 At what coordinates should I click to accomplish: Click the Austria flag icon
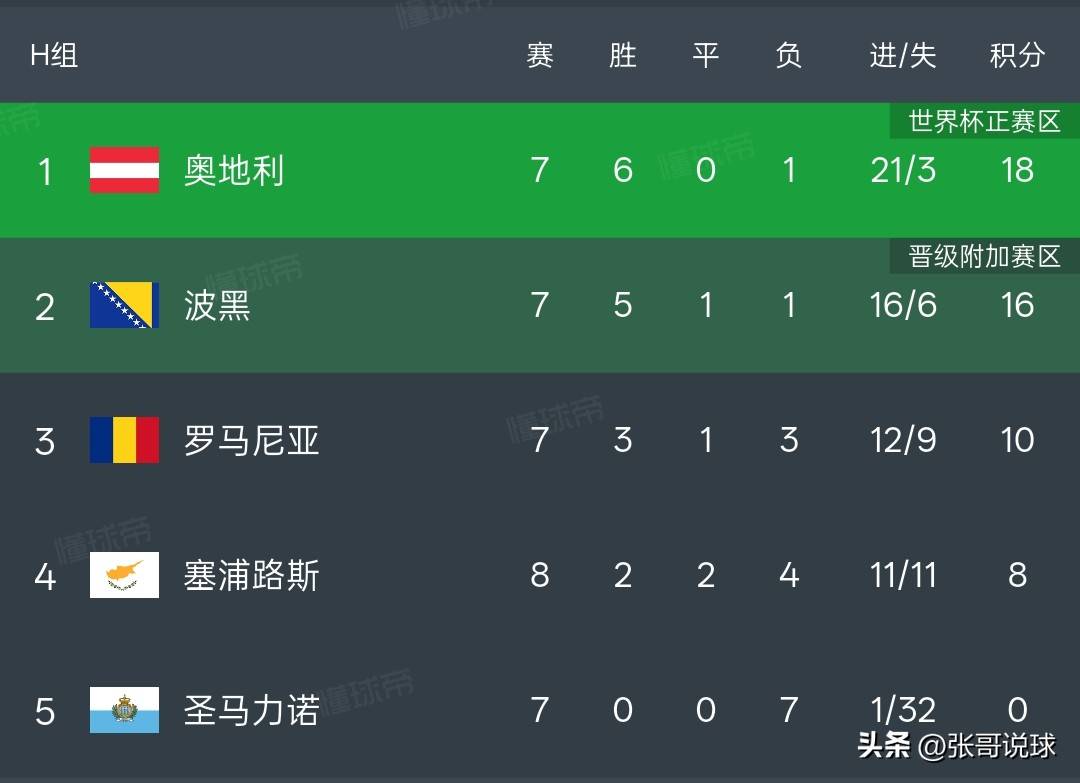click(x=124, y=170)
